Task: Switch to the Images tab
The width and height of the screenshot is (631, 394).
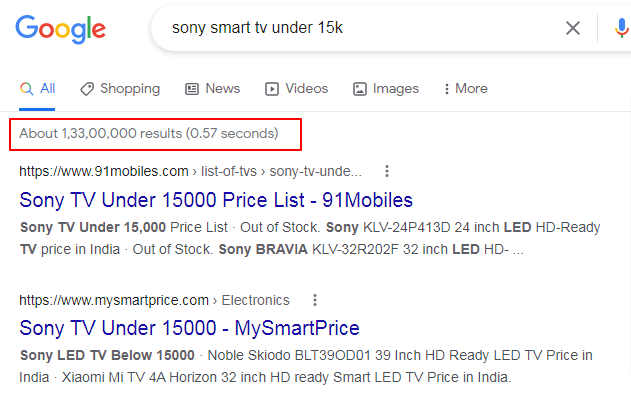Action: [386, 89]
